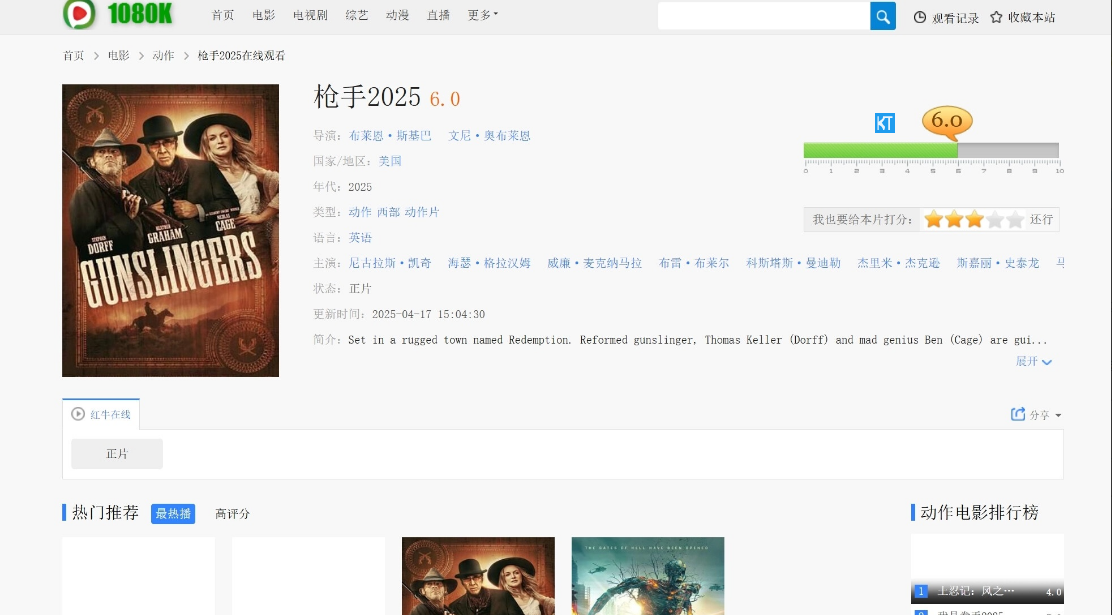This screenshot has width=1112, height=615.
Task: Click 首页 in the breadcrumb
Action: coord(74,55)
